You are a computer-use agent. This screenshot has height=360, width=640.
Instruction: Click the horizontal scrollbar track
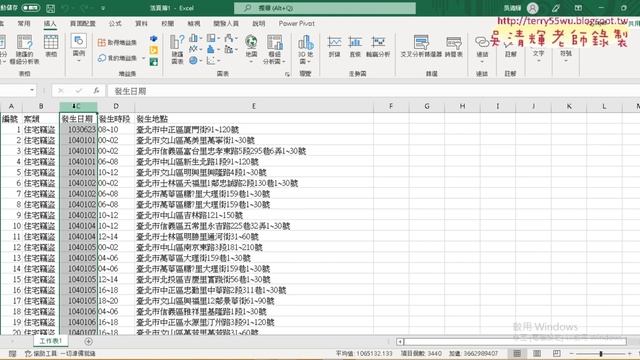click(515, 341)
